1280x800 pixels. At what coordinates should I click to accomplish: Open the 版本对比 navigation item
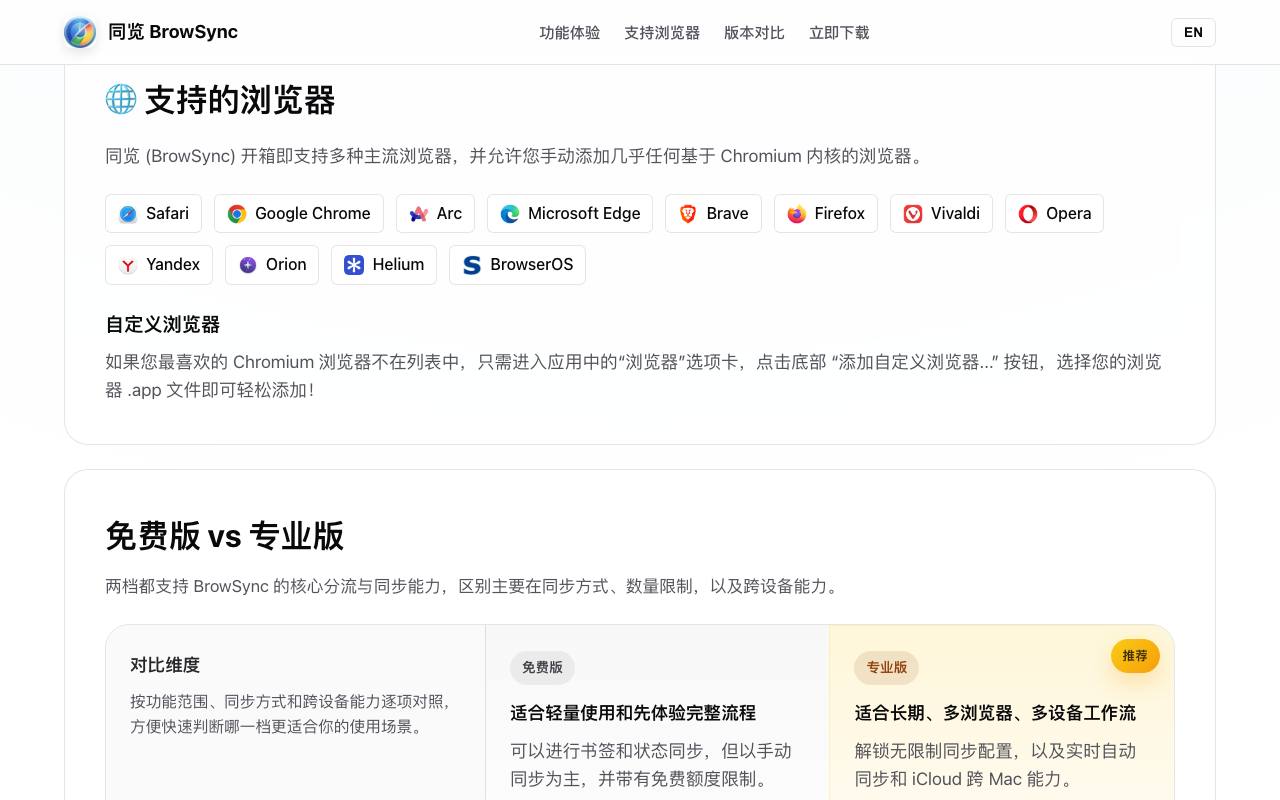coord(754,33)
